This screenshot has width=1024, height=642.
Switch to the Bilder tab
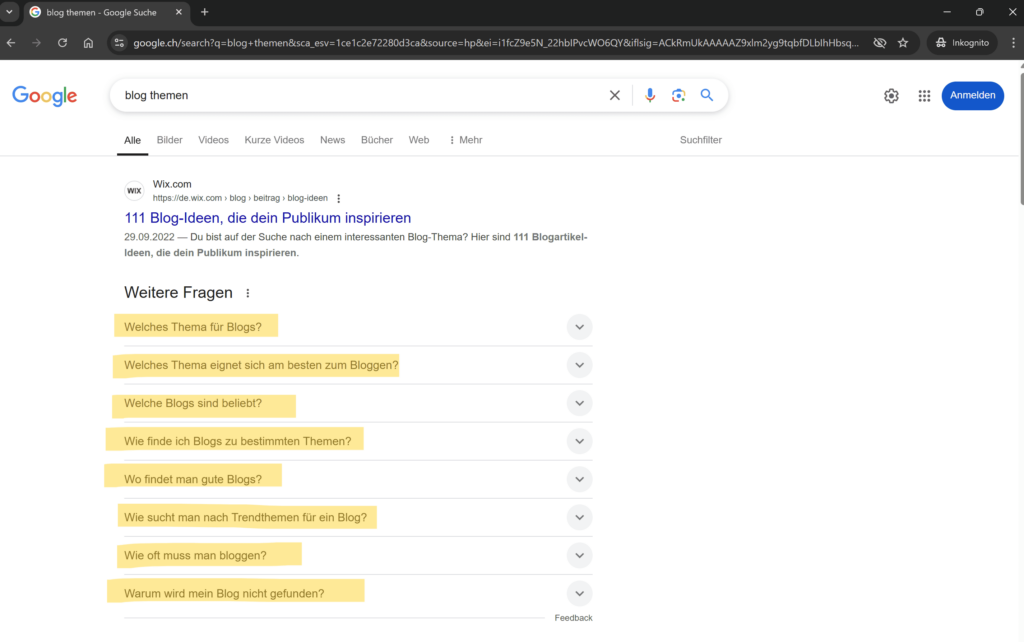pos(170,140)
